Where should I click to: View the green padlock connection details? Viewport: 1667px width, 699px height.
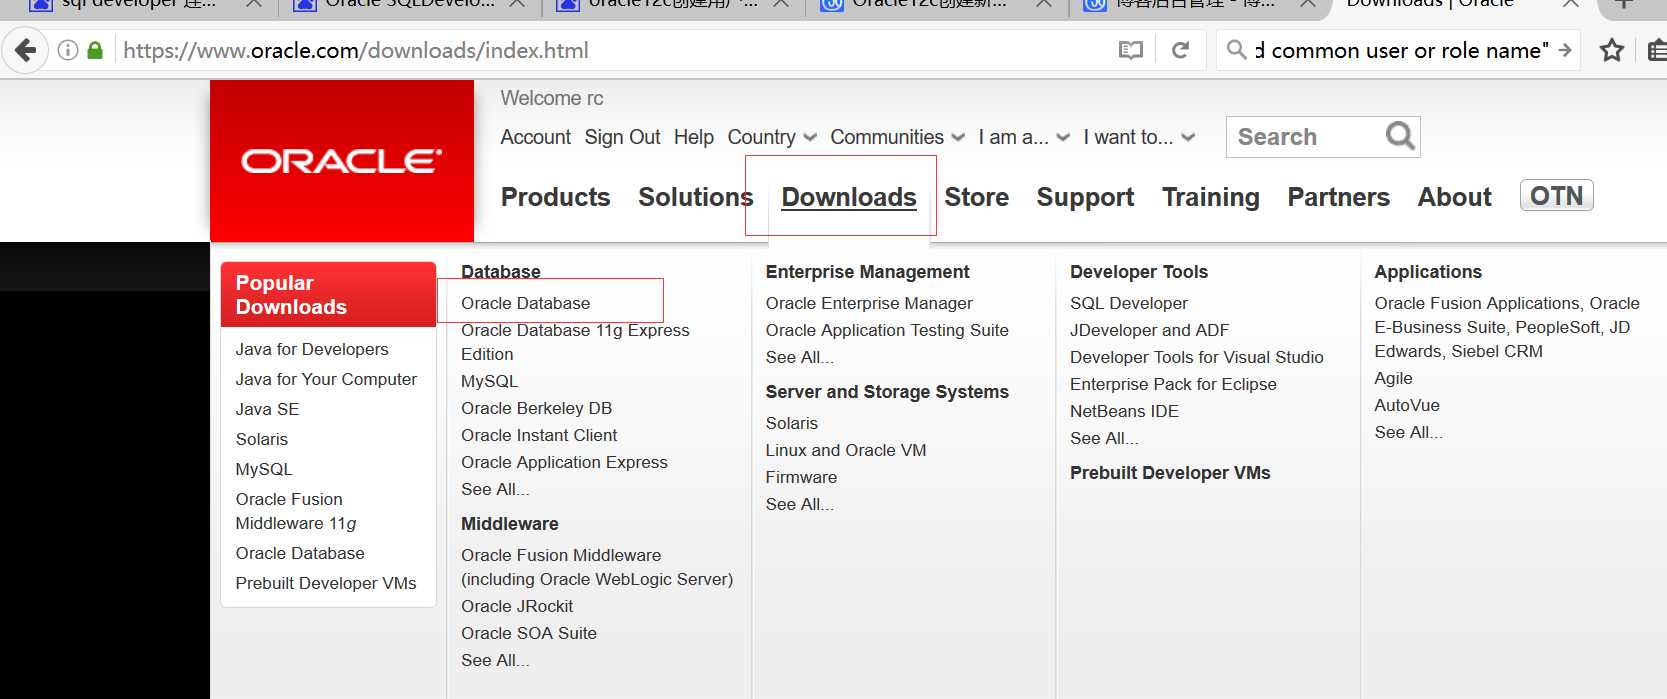95,50
